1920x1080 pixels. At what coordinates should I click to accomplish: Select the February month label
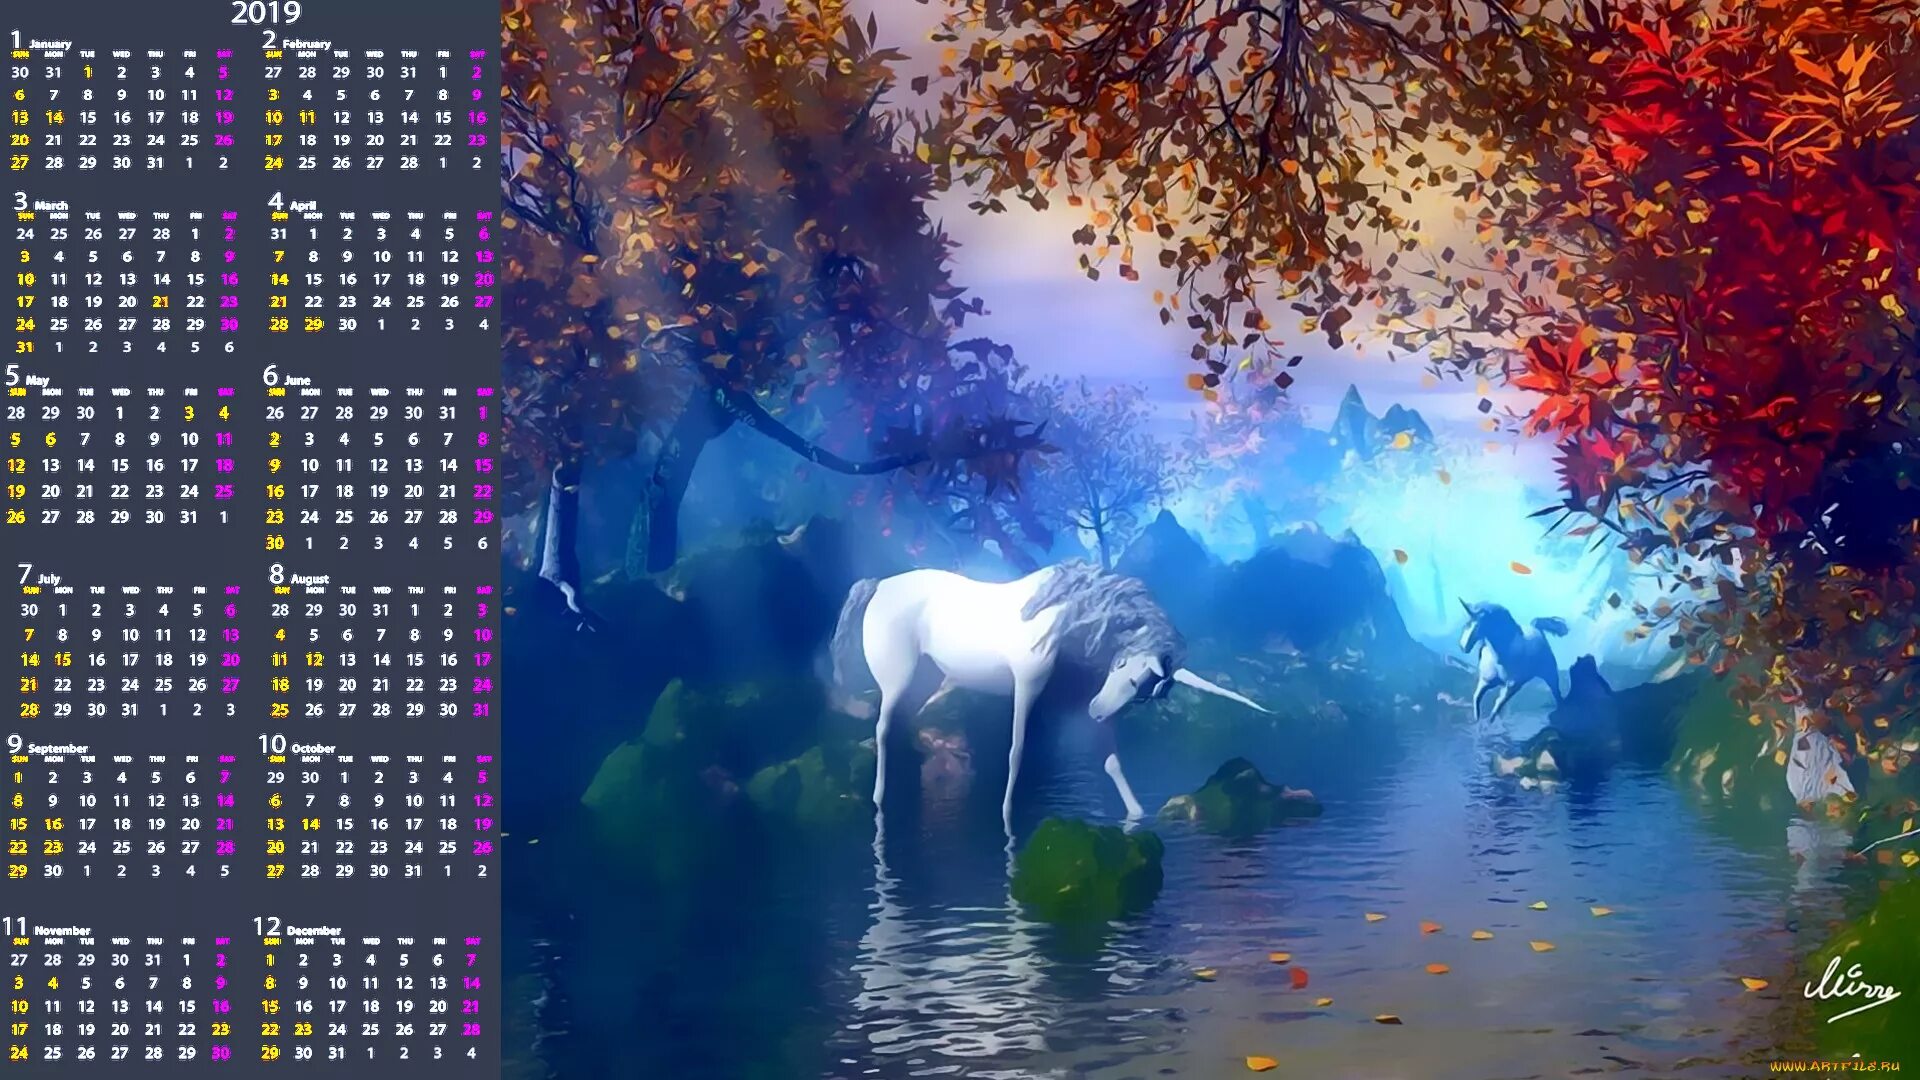306,44
